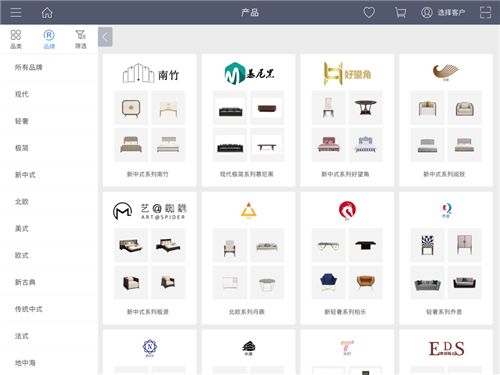Collapse sidebar with left chevron
This screenshot has width=500, height=375.
tap(105, 37)
